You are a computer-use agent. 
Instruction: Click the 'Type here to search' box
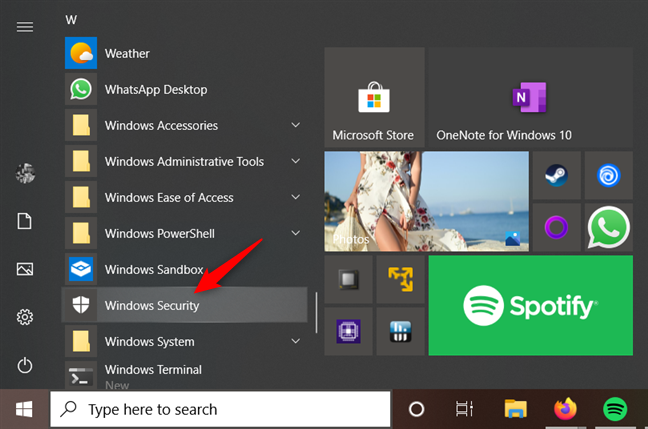pyautogui.click(x=220, y=409)
